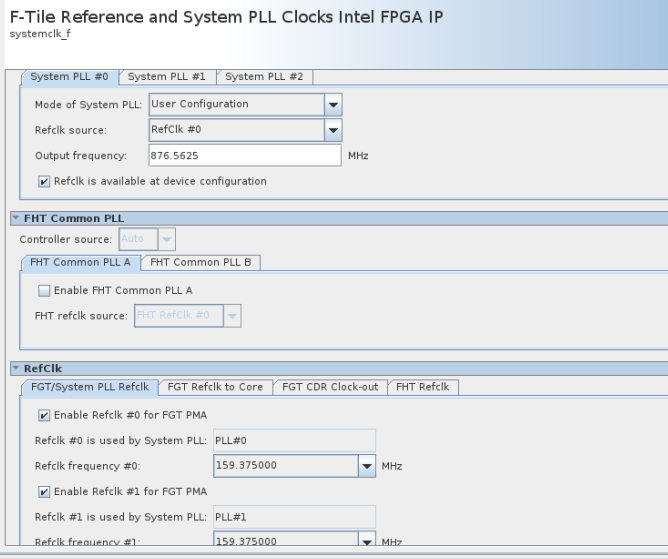Select the FHT Common PLL B tab
This screenshot has width=668, height=559.
pos(200,262)
